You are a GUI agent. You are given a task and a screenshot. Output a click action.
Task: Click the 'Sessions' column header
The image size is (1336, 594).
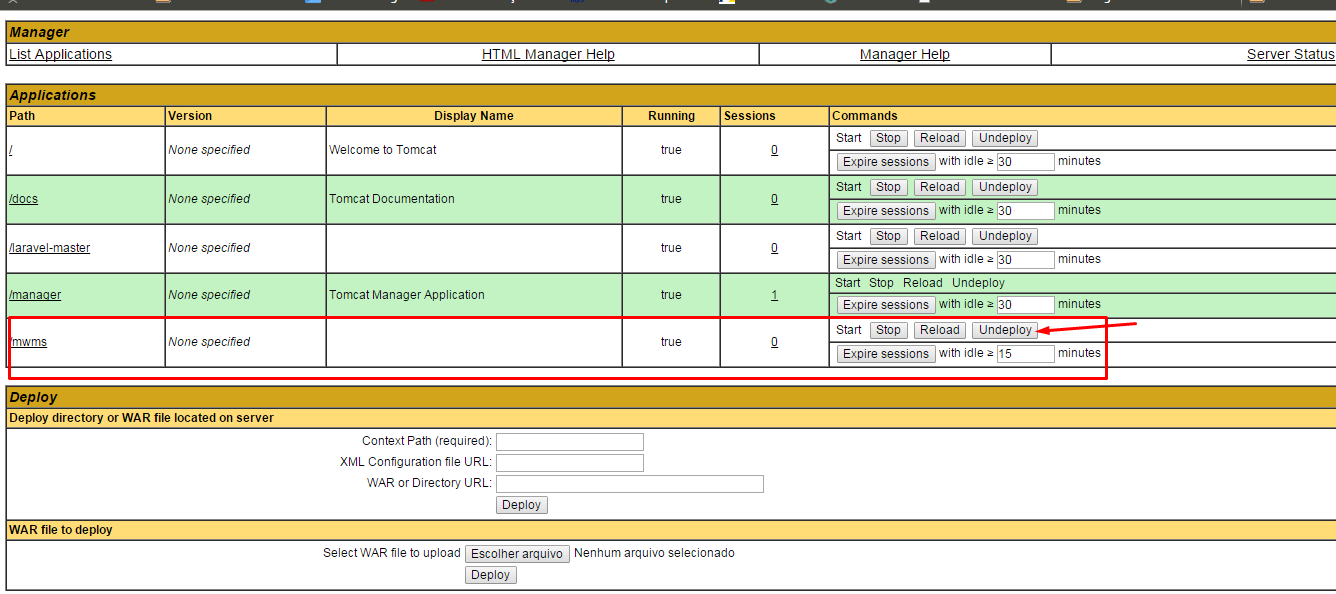pos(750,116)
